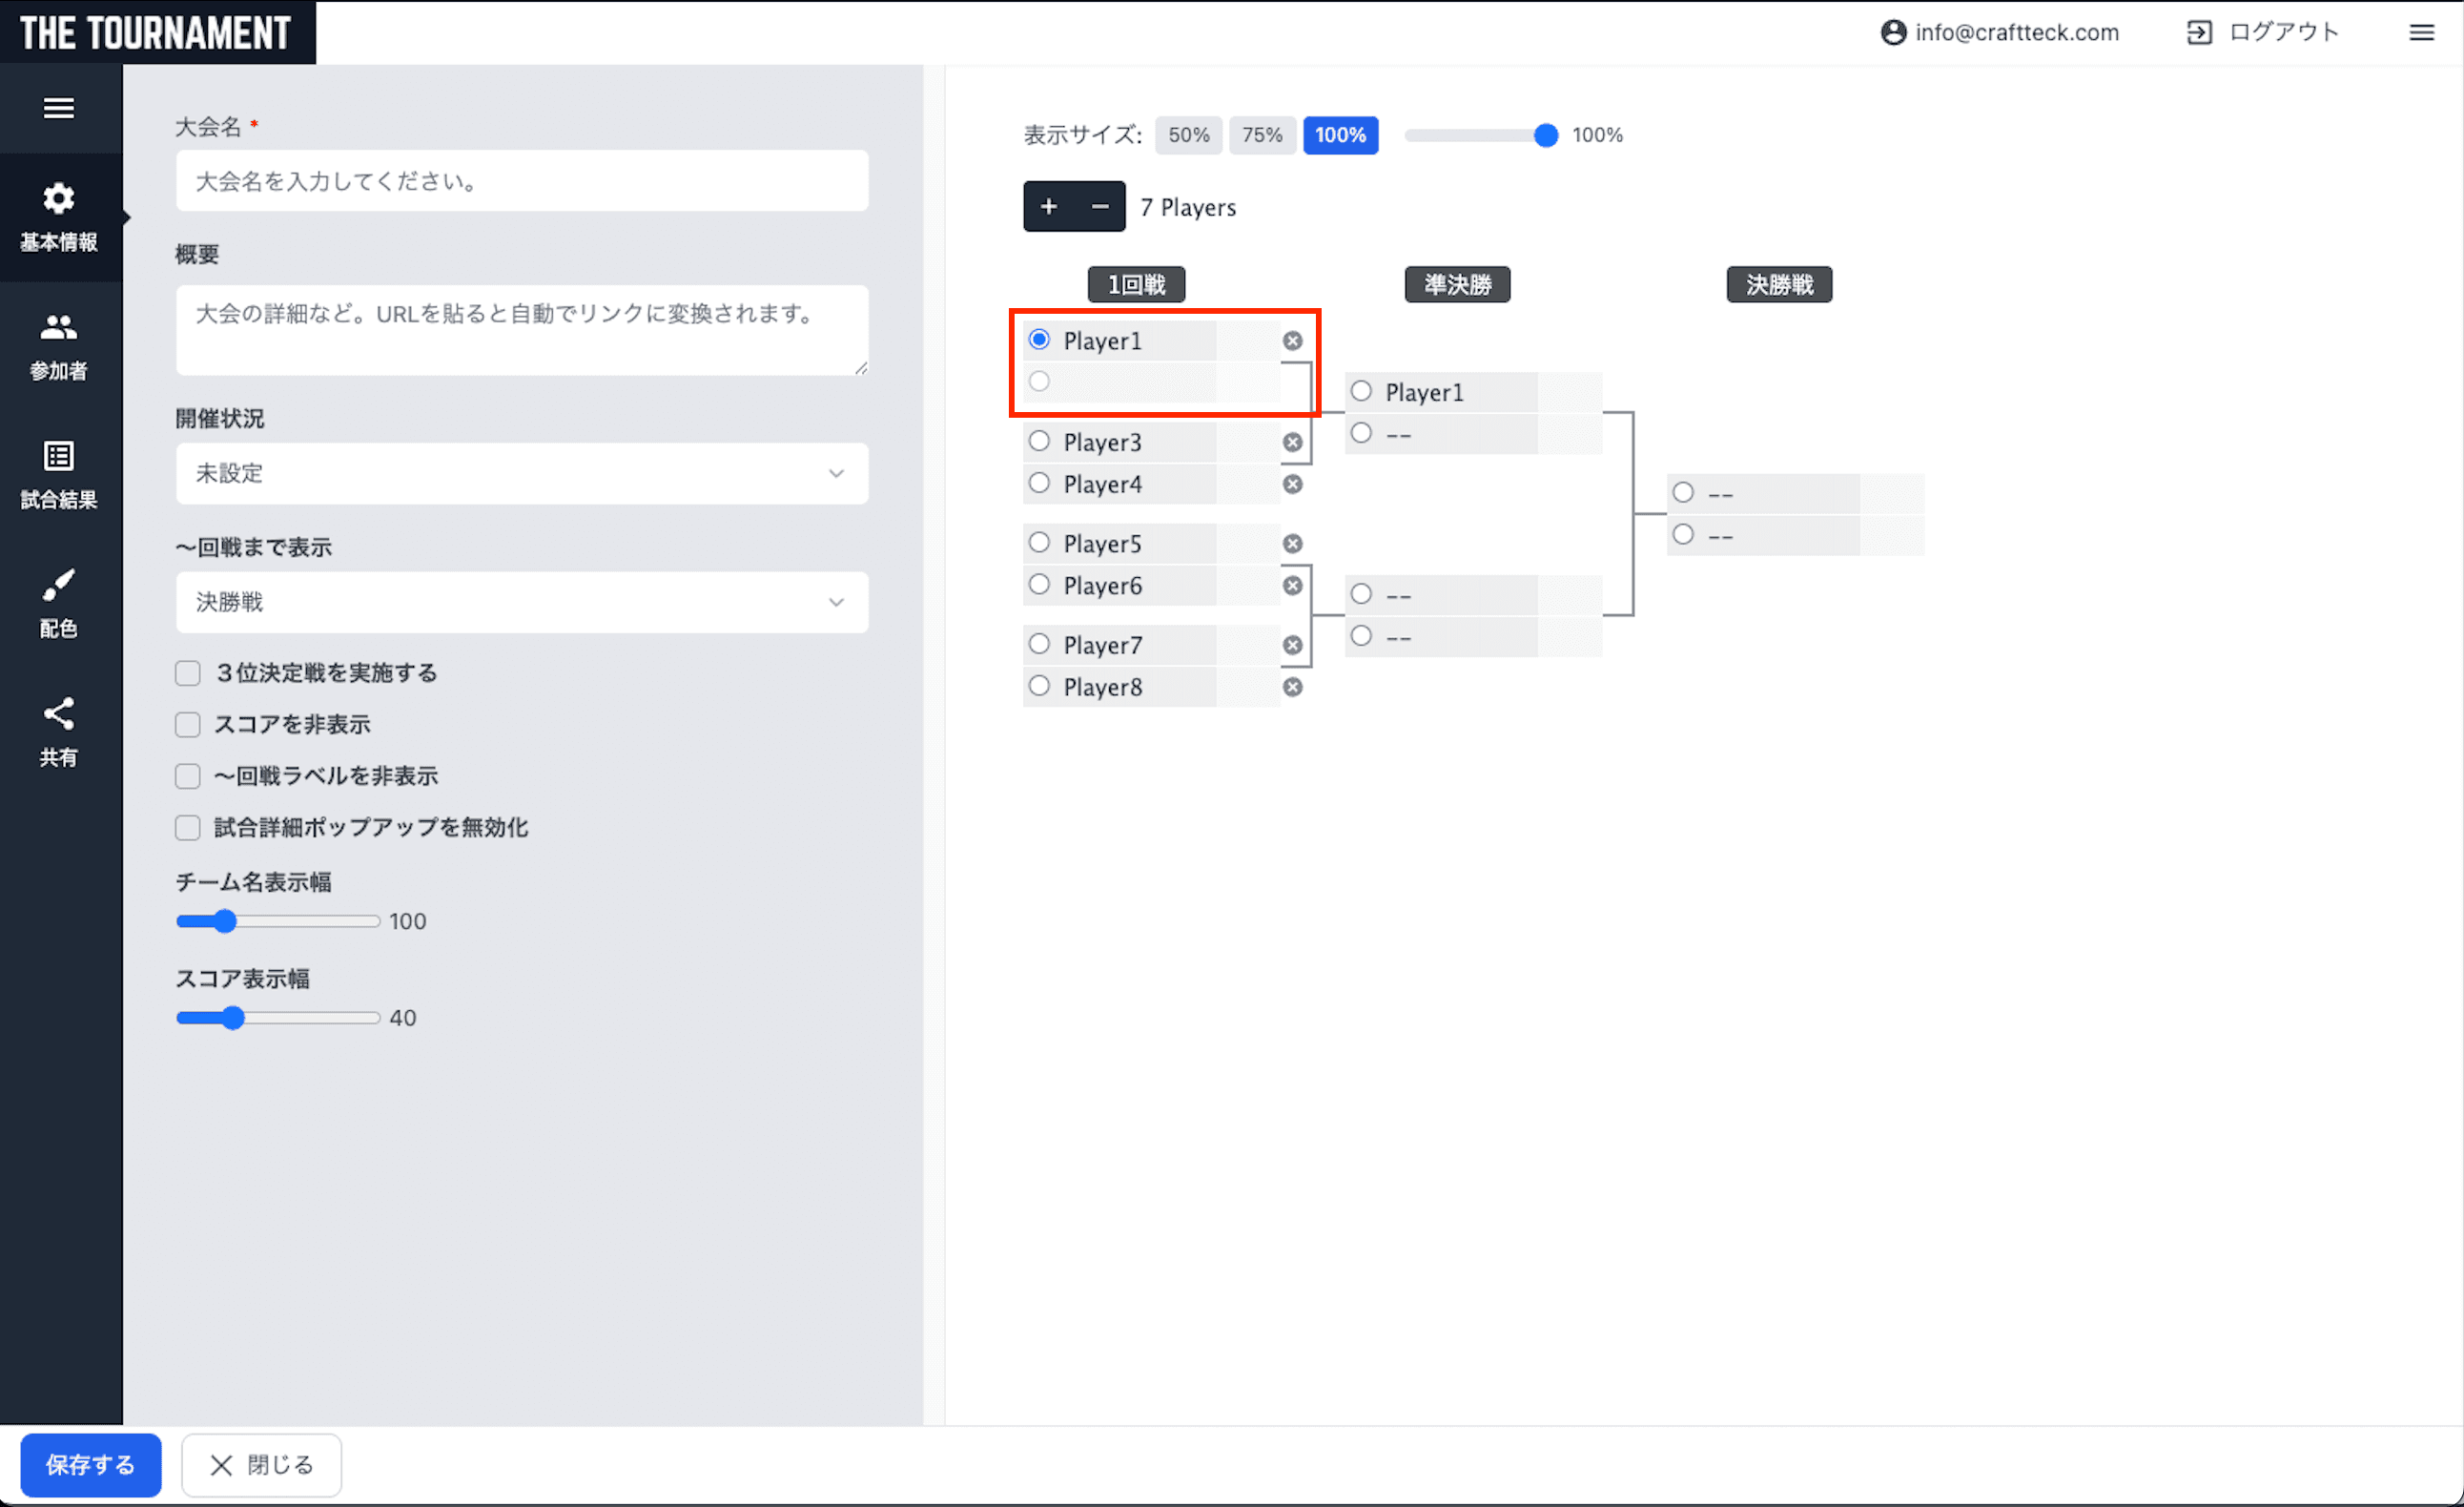The height and width of the screenshot is (1507, 2464).
Task: Open the top-right hamburger menu
Action: point(2421,33)
